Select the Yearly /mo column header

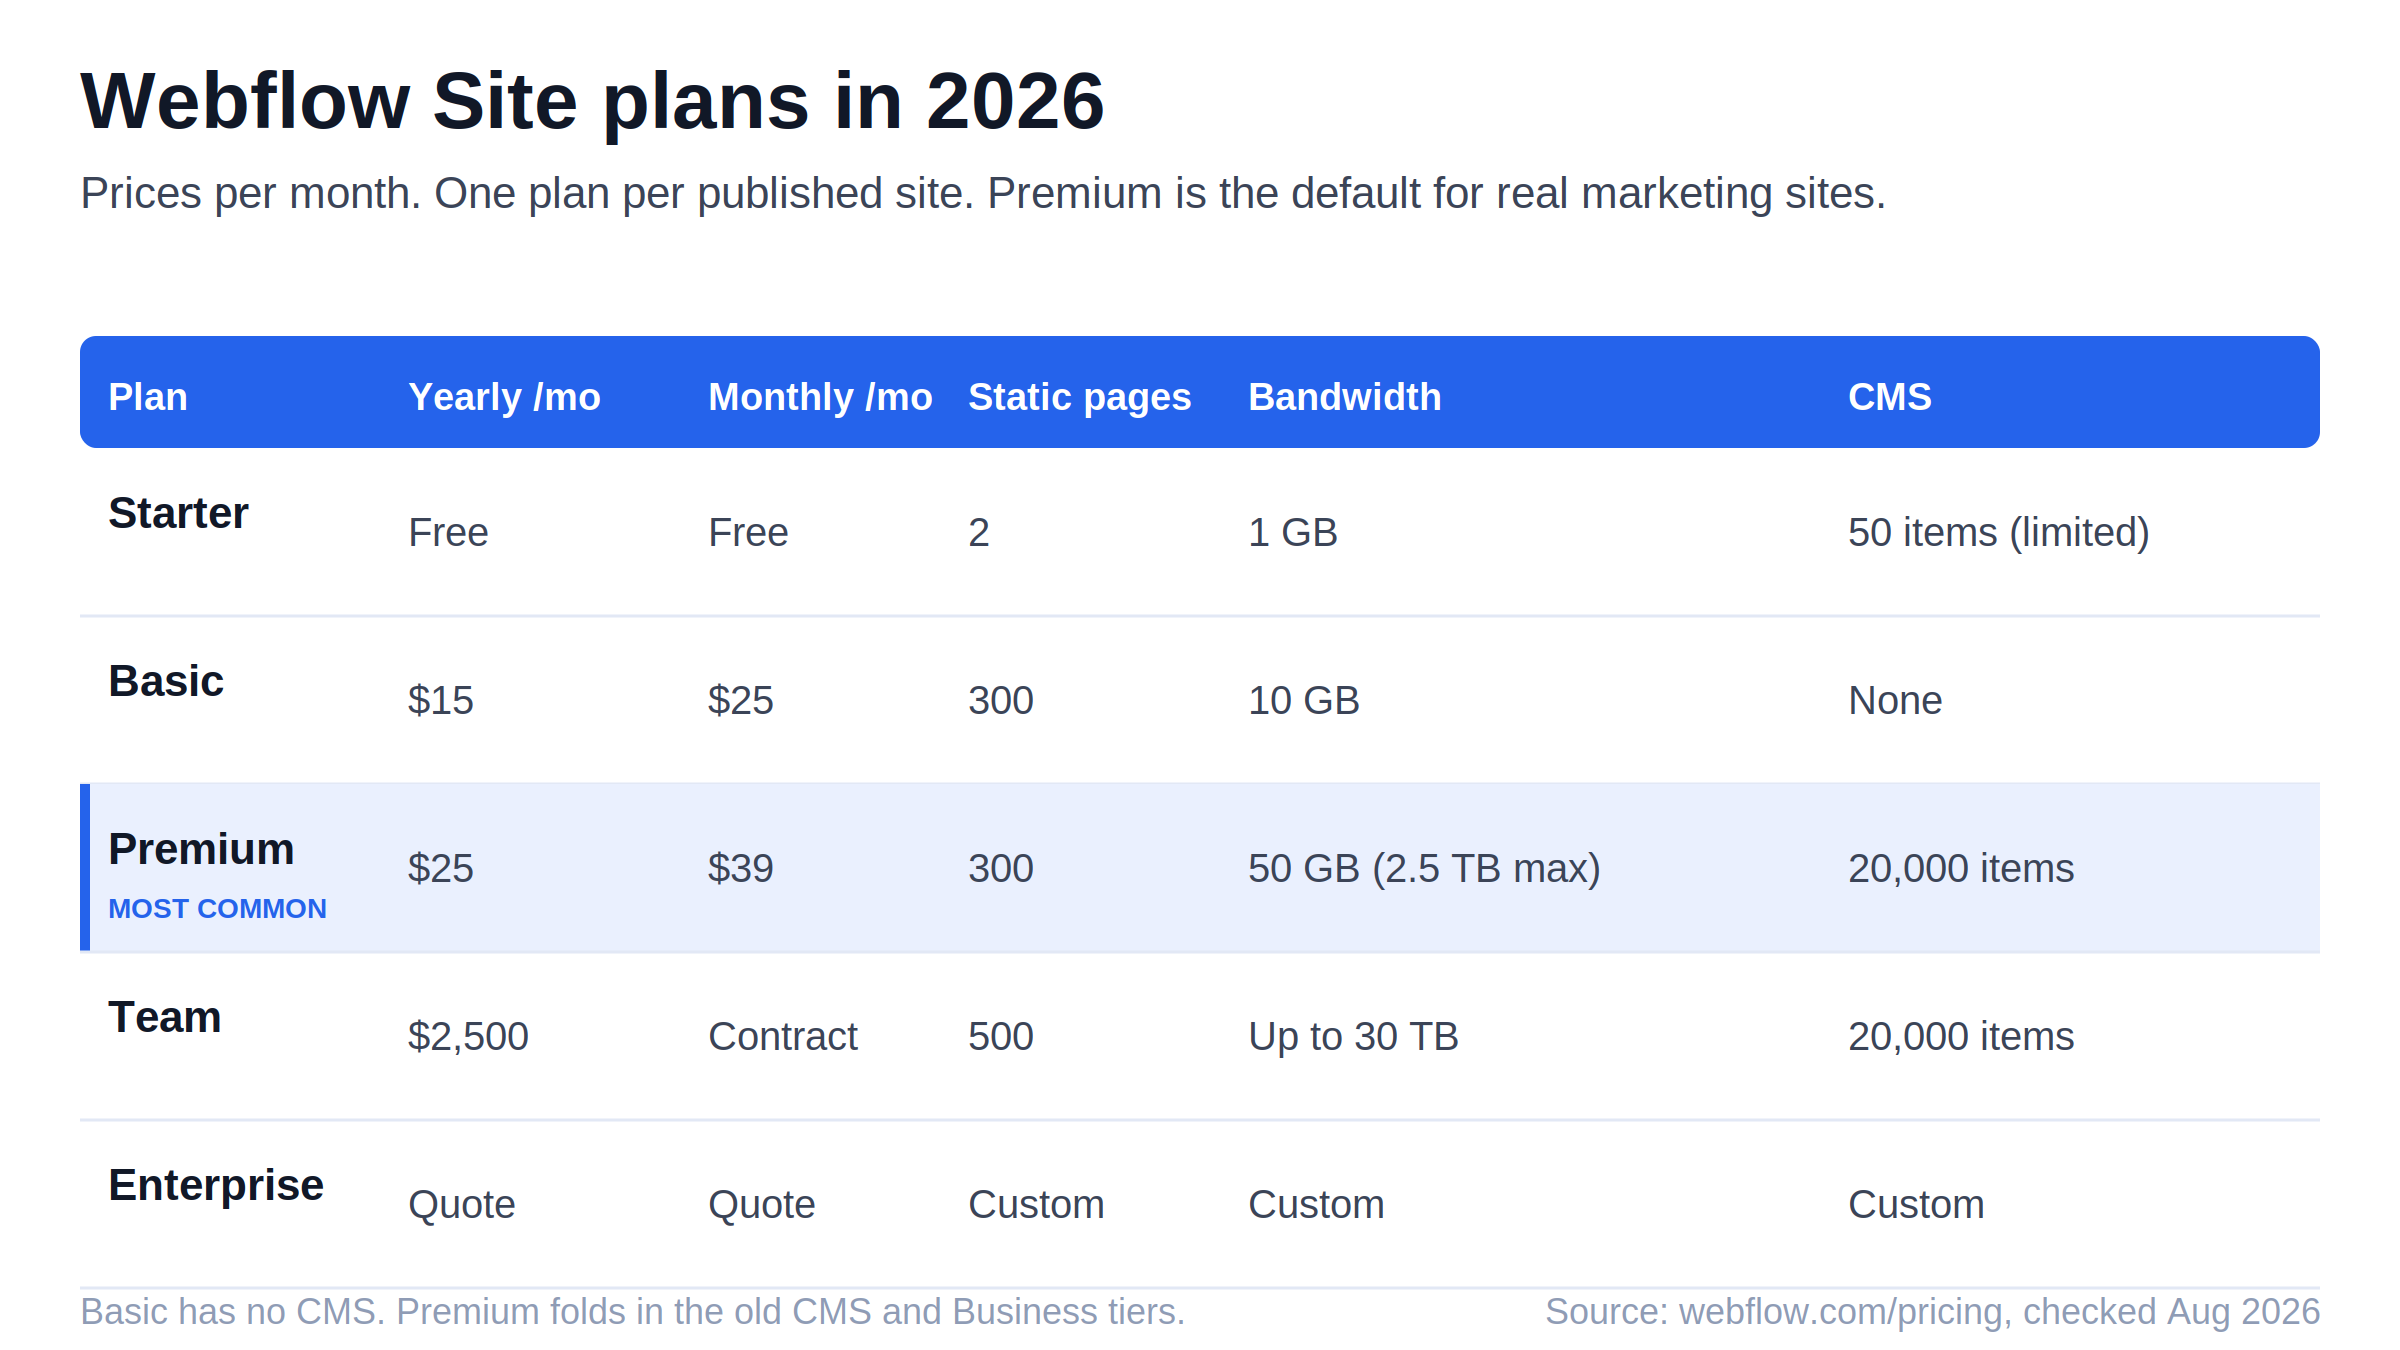504,397
